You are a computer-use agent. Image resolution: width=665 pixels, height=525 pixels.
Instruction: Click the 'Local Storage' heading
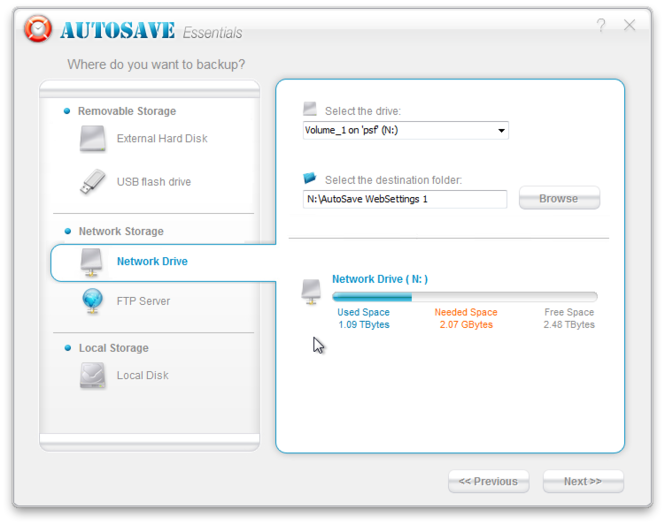tap(114, 348)
